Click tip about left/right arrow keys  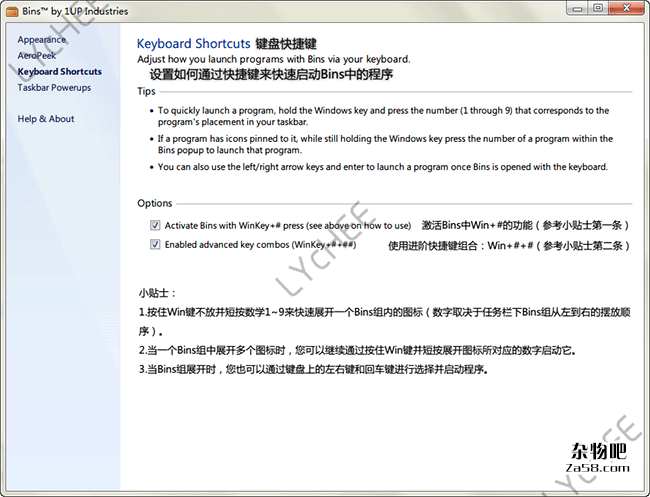(383, 167)
